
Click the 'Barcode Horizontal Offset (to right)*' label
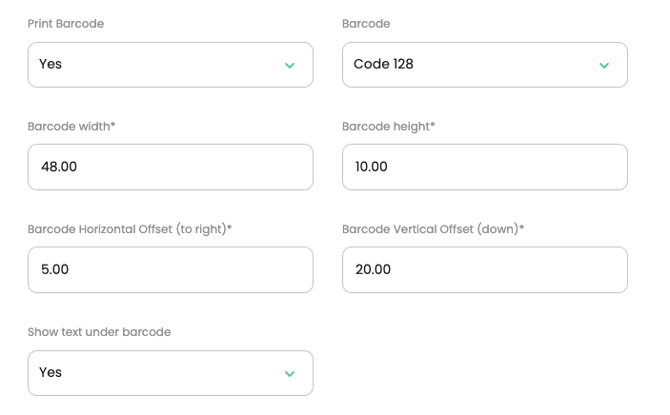pos(129,229)
